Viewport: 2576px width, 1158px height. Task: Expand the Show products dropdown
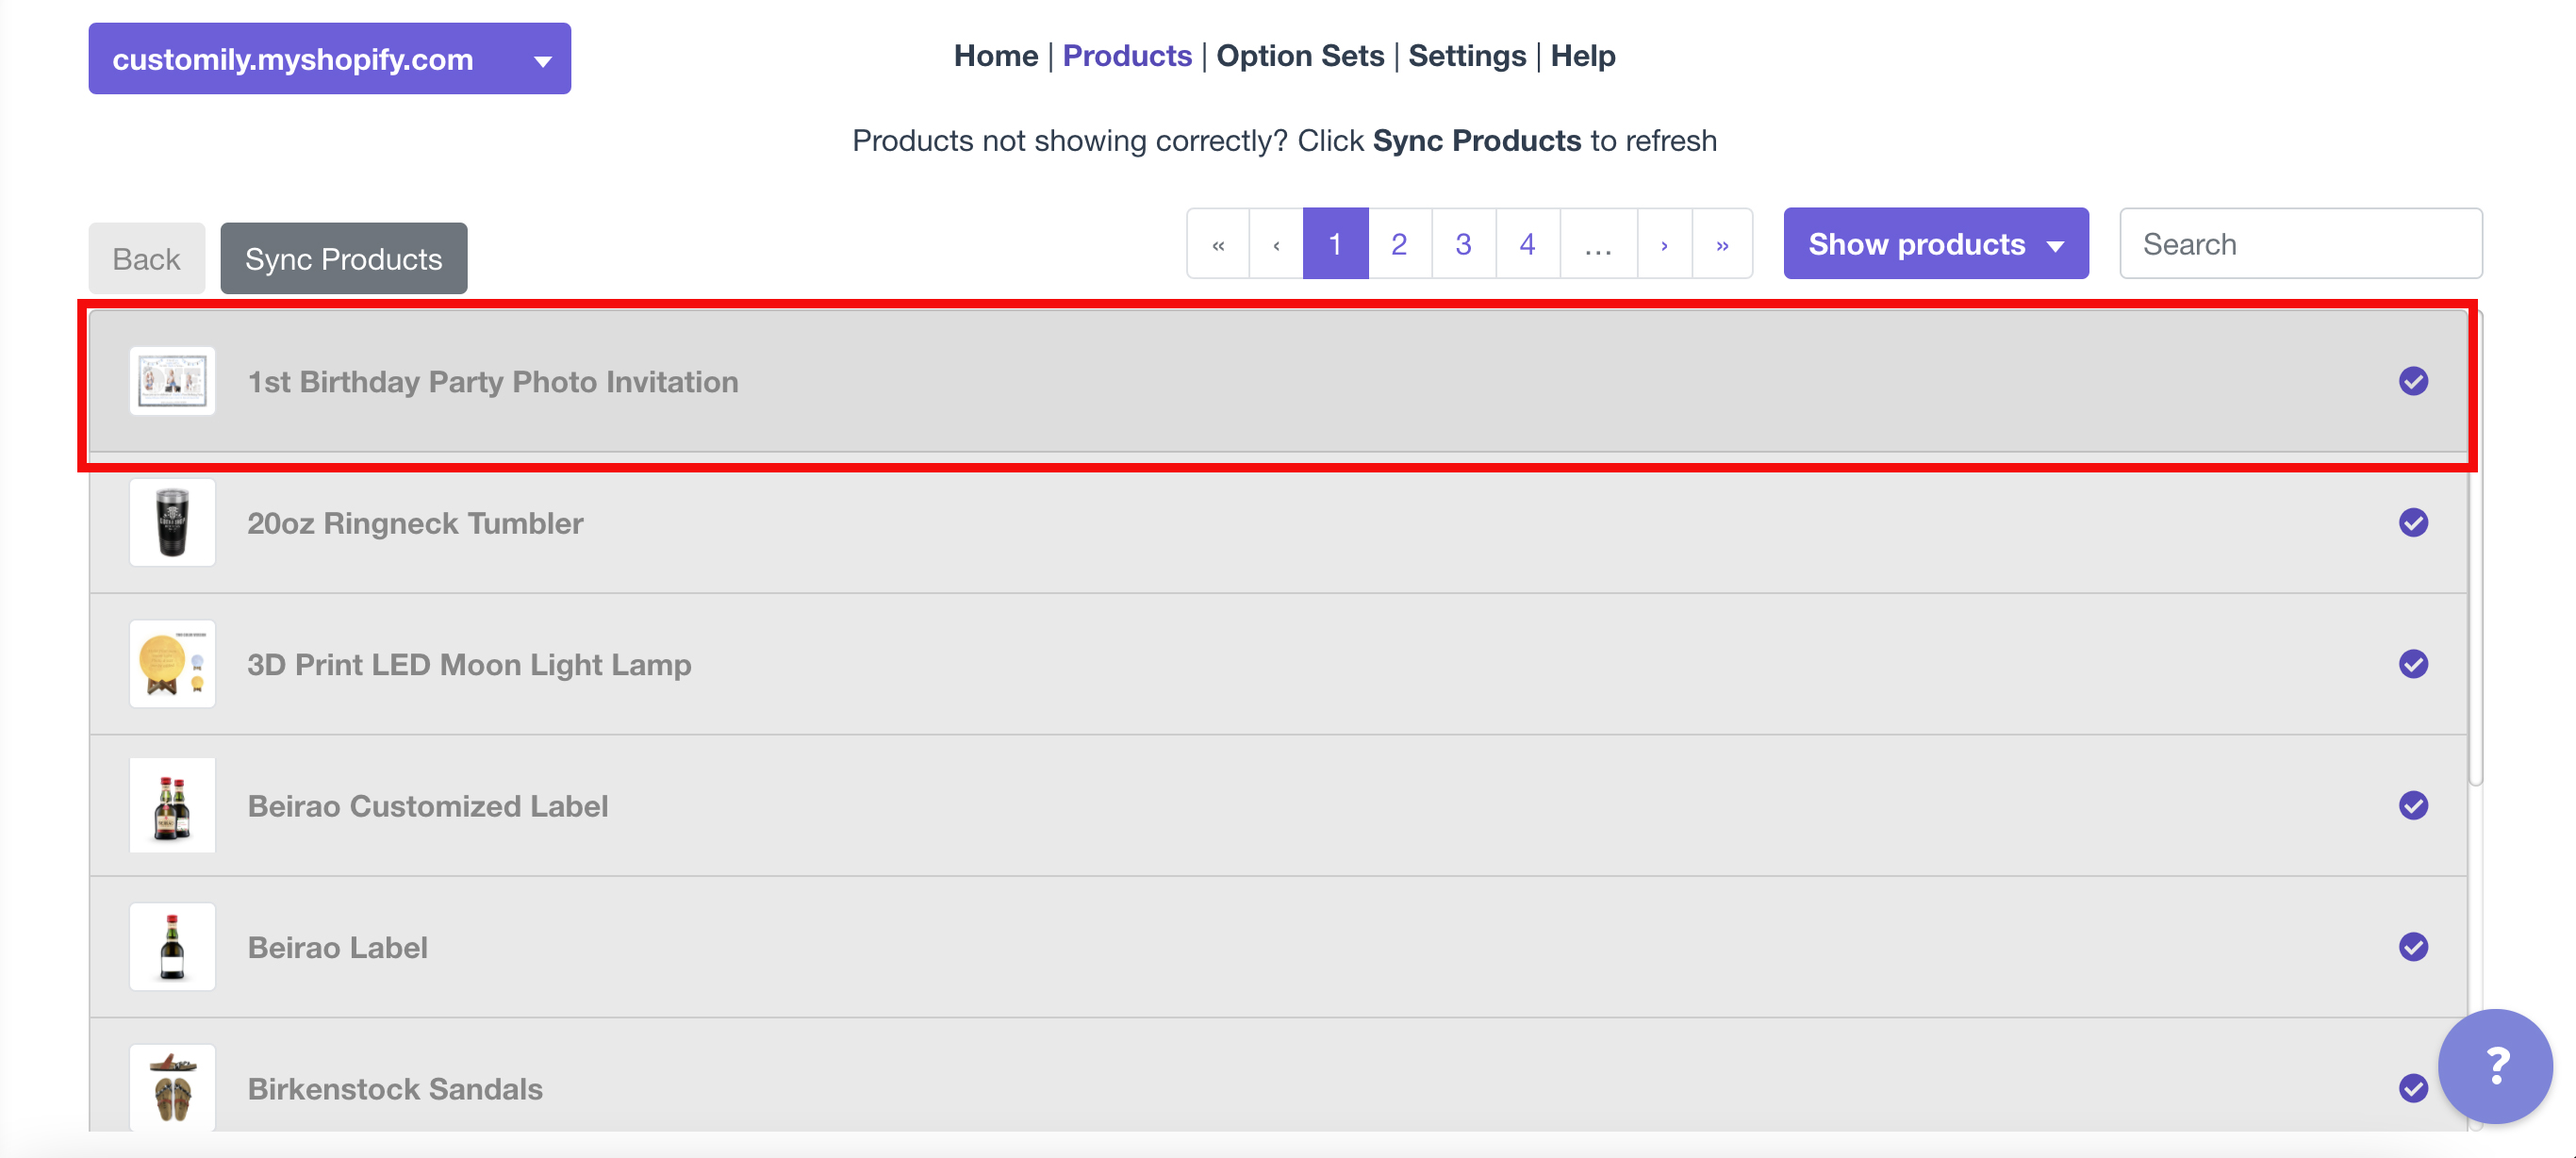1935,244
